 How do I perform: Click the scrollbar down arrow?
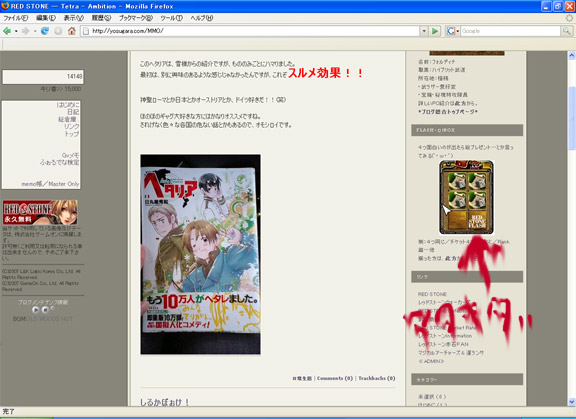(572, 401)
